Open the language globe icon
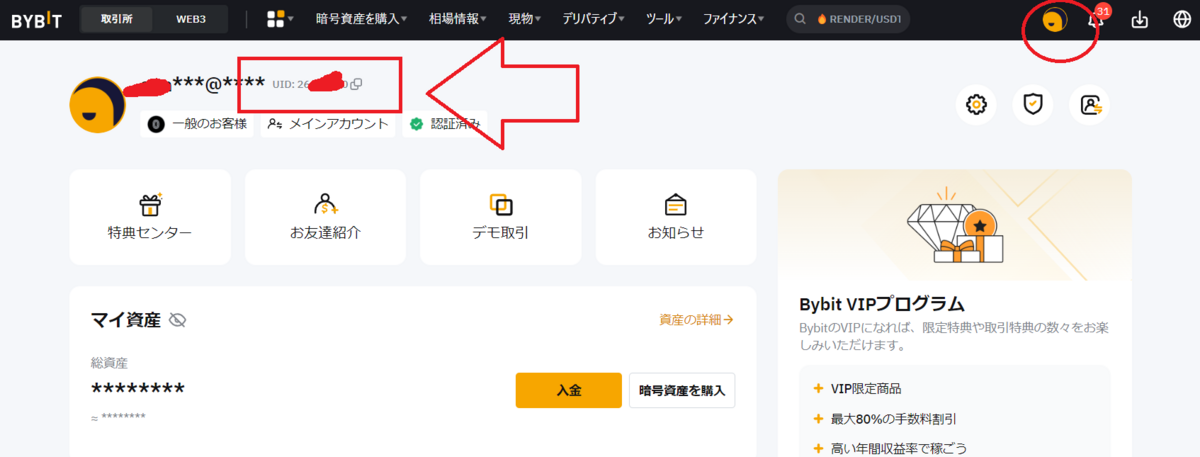Image resolution: width=1200 pixels, height=457 pixels. pyautogui.click(x=1181, y=20)
